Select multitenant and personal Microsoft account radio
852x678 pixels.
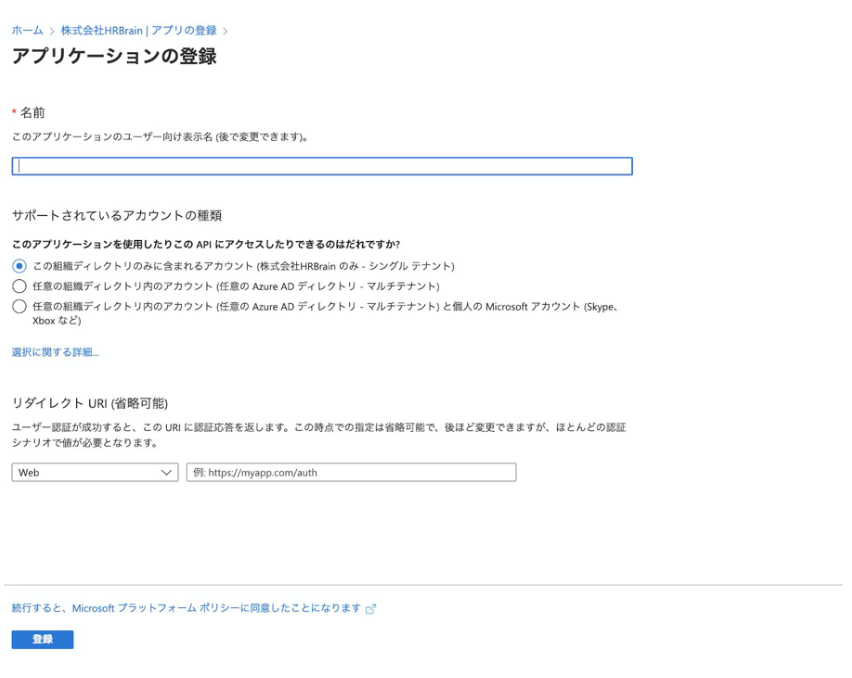coord(19,307)
